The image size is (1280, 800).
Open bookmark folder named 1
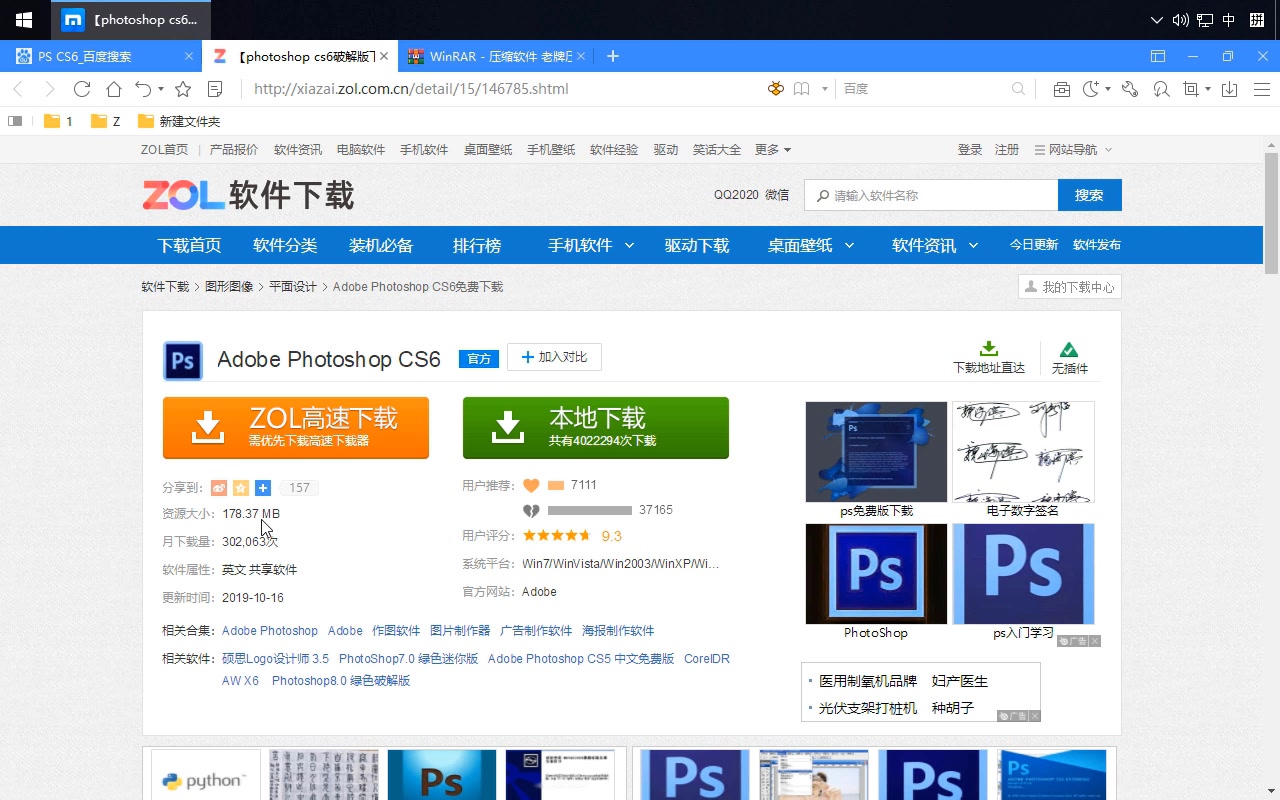coord(58,121)
